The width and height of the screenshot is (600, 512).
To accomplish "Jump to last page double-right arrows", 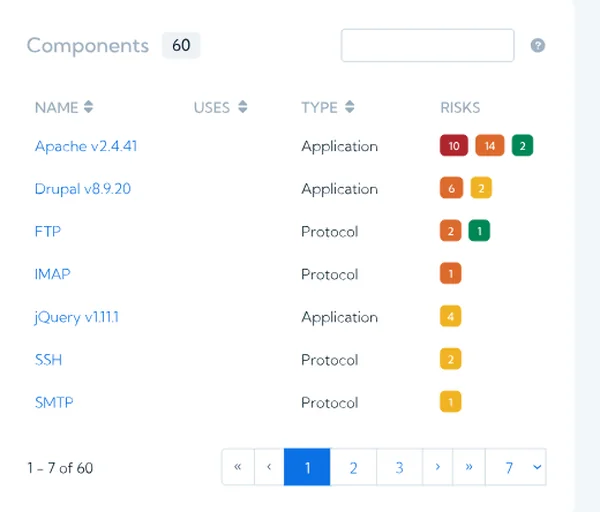I will tap(469, 467).
